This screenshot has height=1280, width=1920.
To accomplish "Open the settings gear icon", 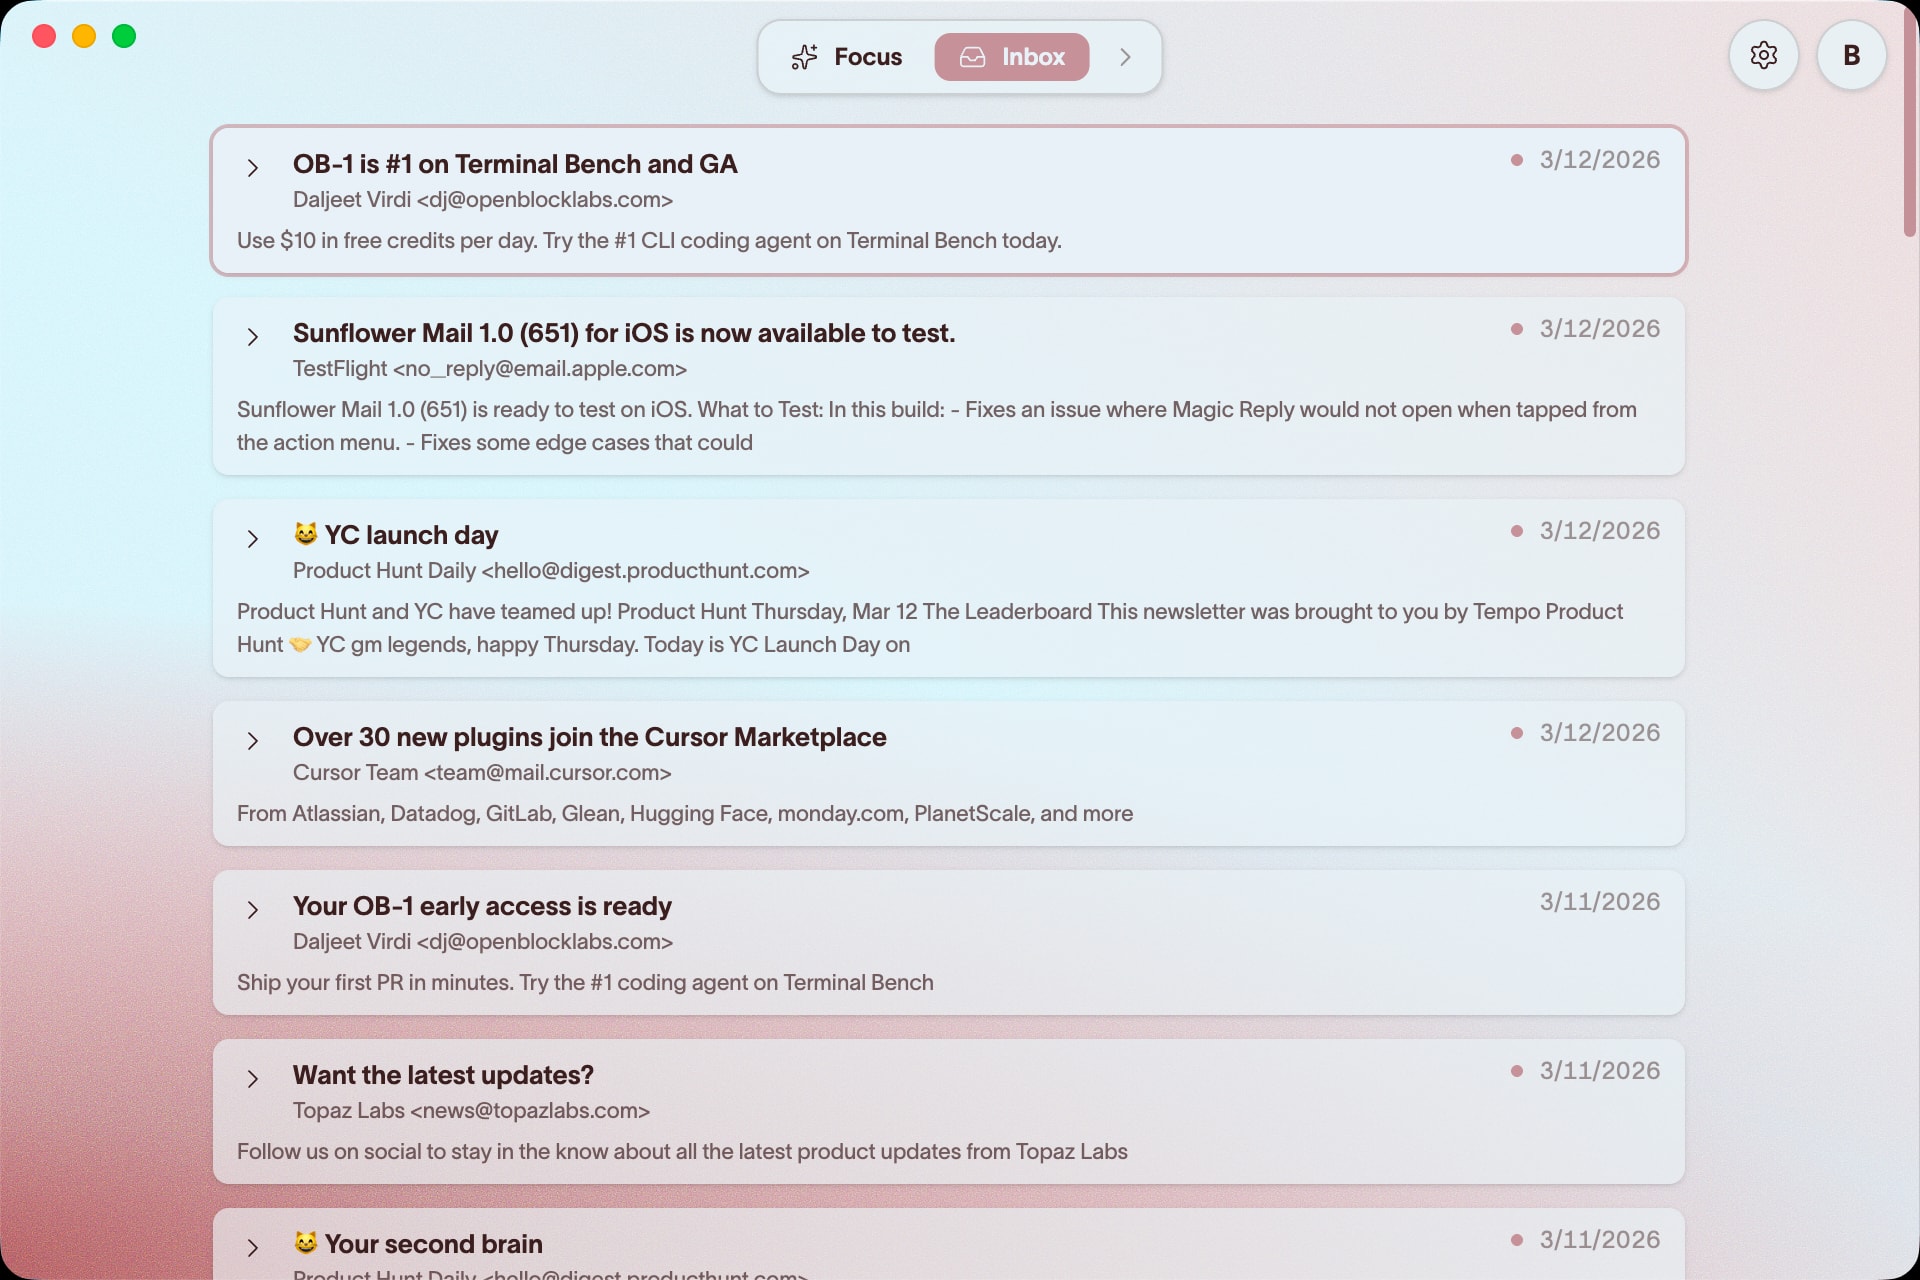I will click(x=1763, y=56).
